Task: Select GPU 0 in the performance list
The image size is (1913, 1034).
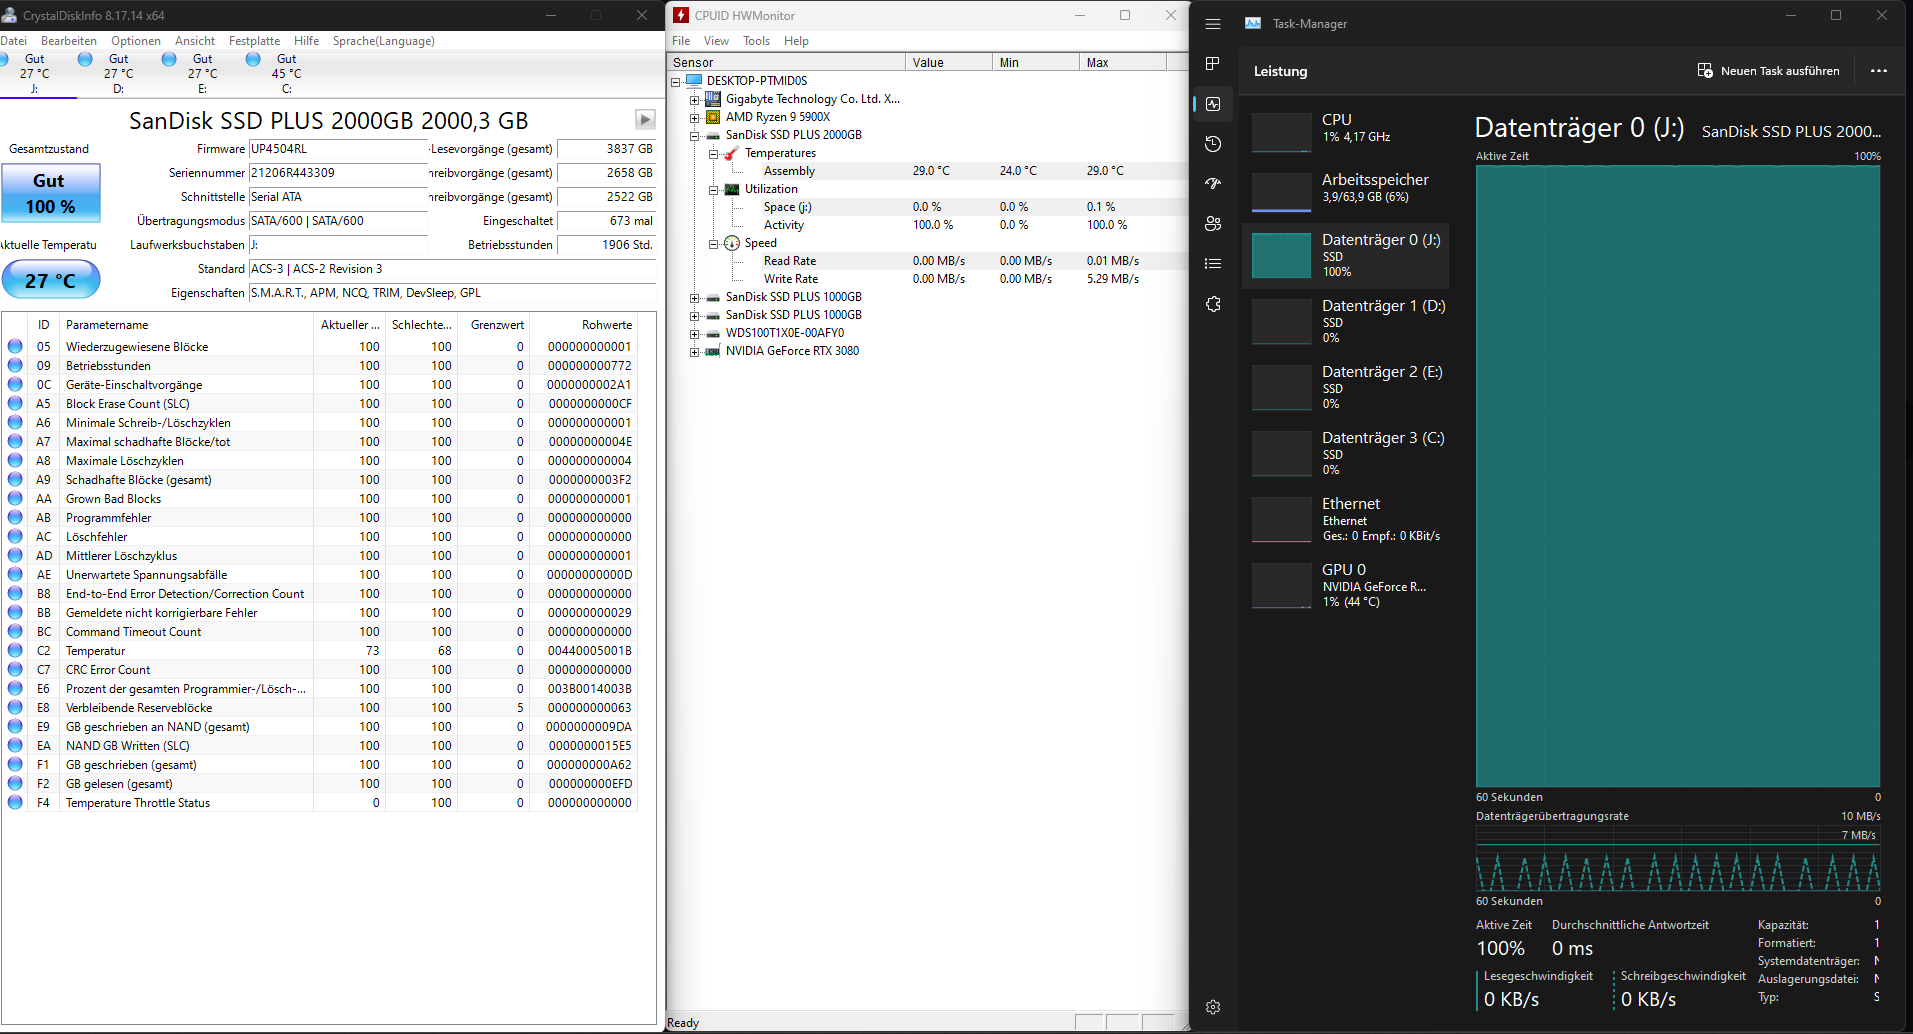Action: tap(1345, 585)
